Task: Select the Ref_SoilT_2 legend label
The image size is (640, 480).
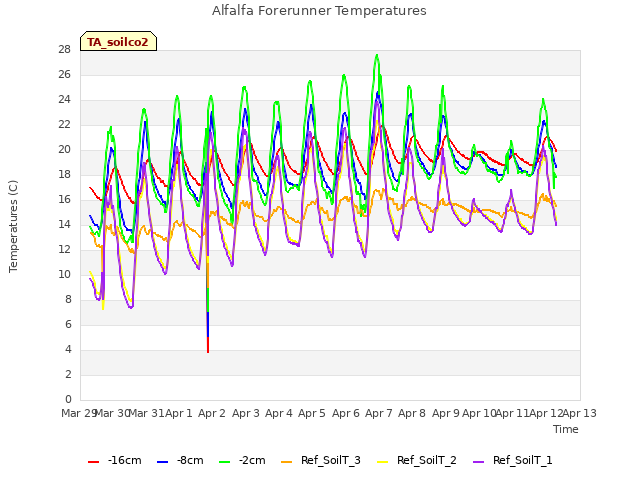Action: [x=427, y=460]
